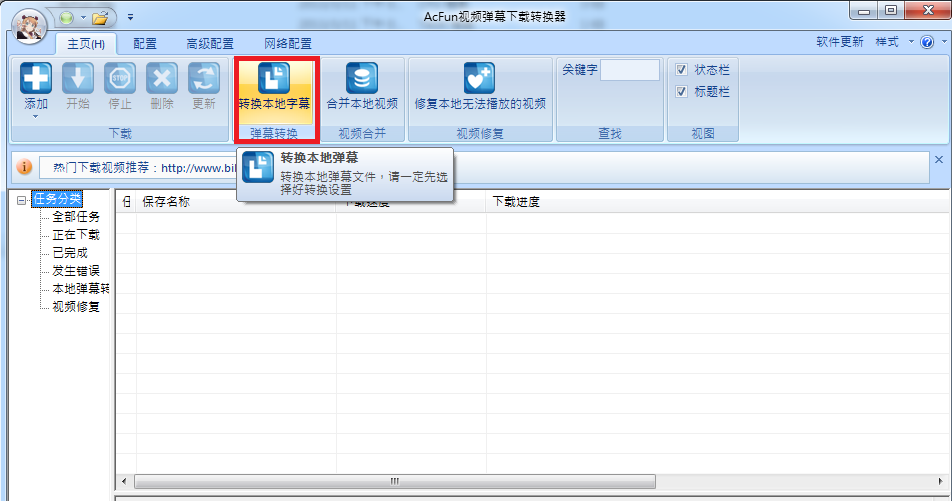Viewport: 952px width, 501px height.
Task: Click the orange info icon in notice bar
Action: [24, 166]
